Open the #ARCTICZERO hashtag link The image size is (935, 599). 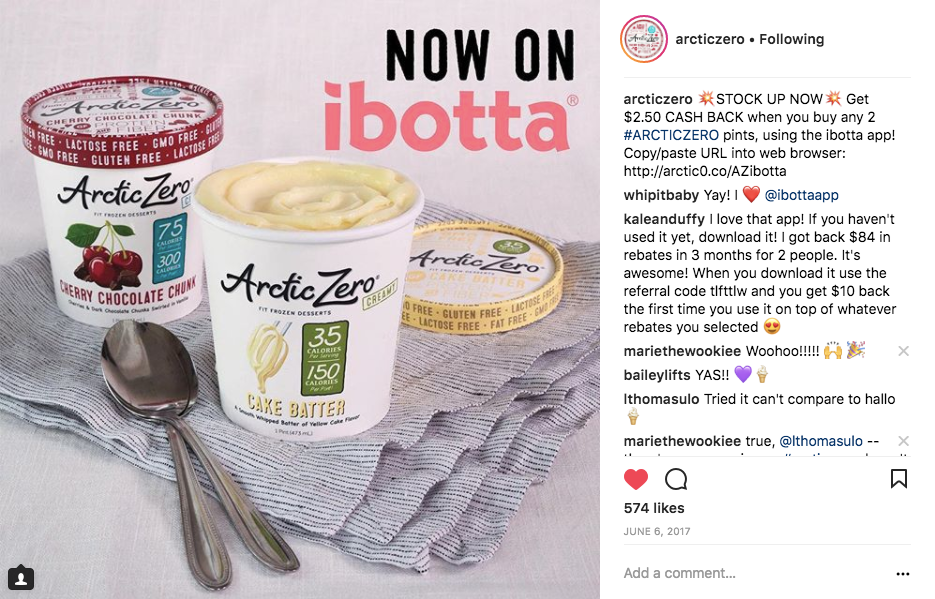click(x=671, y=135)
